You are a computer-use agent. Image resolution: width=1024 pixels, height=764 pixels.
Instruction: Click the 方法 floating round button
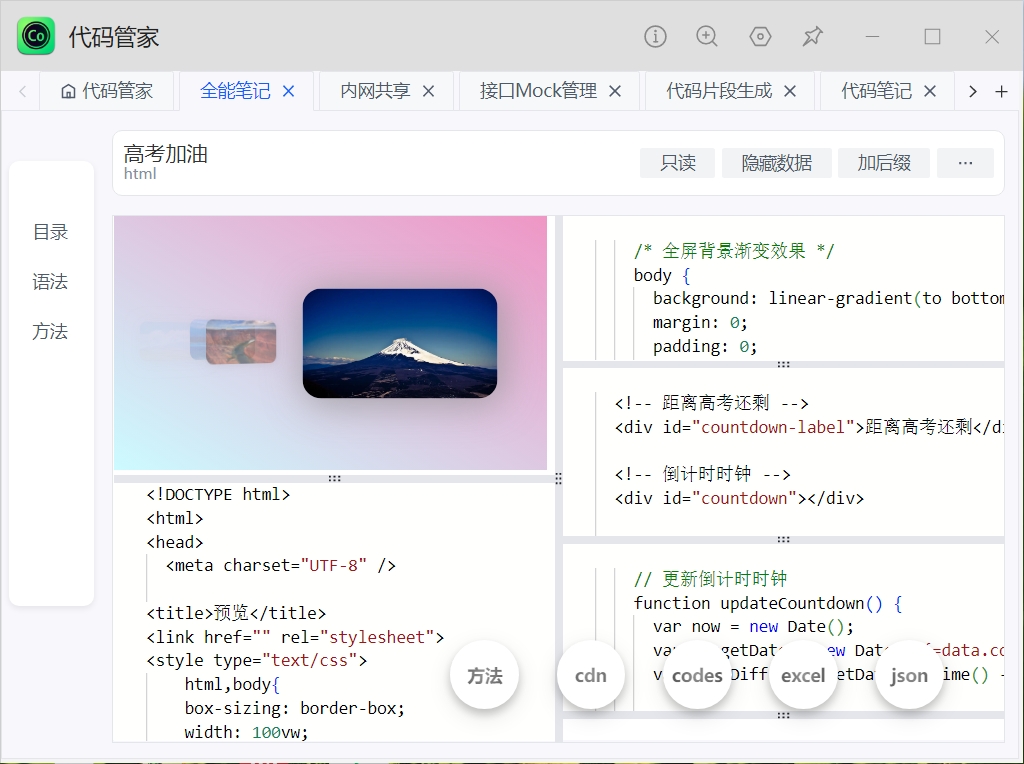pyautogui.click(x=485, y=675)
